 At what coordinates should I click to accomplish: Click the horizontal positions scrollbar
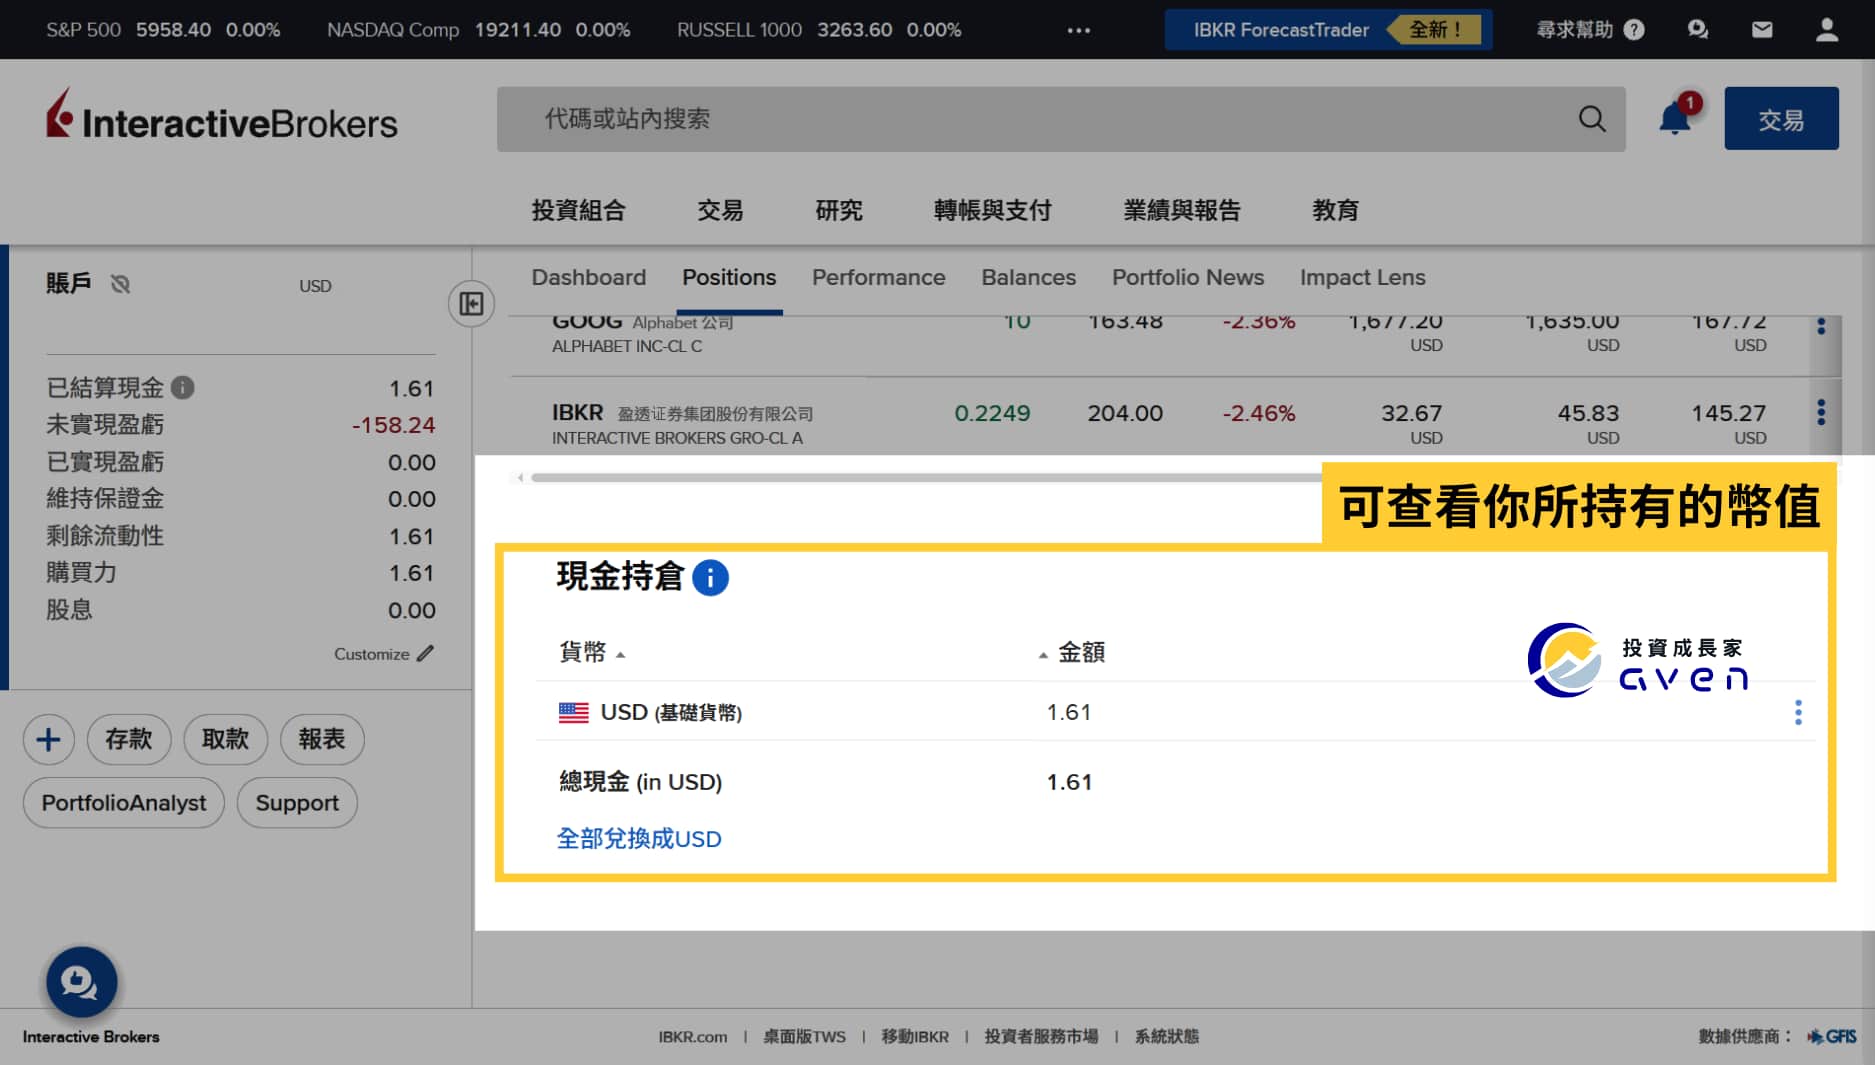coord(925,477)
